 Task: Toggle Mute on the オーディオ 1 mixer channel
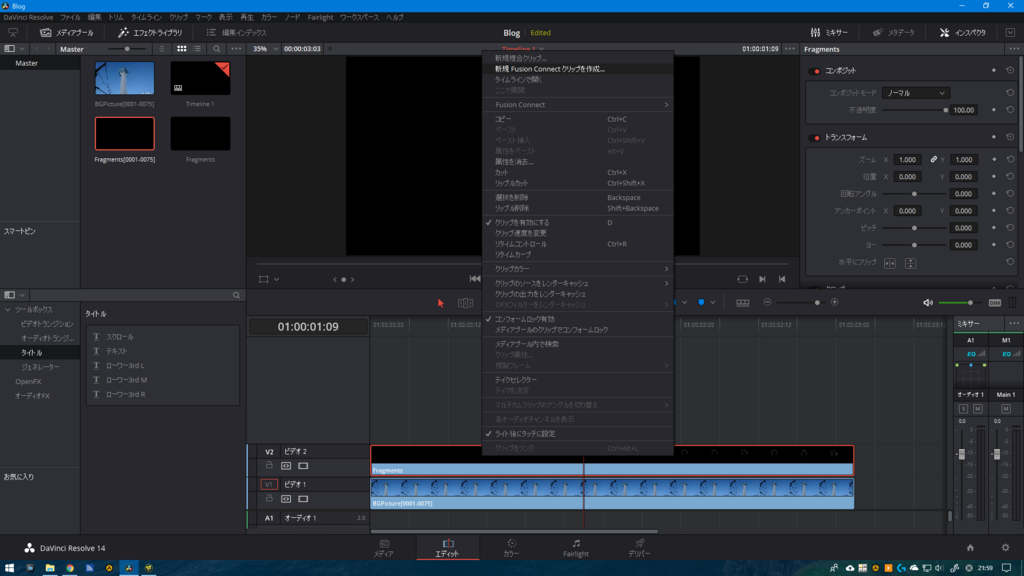pyautogui.click(x=978, y=409)
